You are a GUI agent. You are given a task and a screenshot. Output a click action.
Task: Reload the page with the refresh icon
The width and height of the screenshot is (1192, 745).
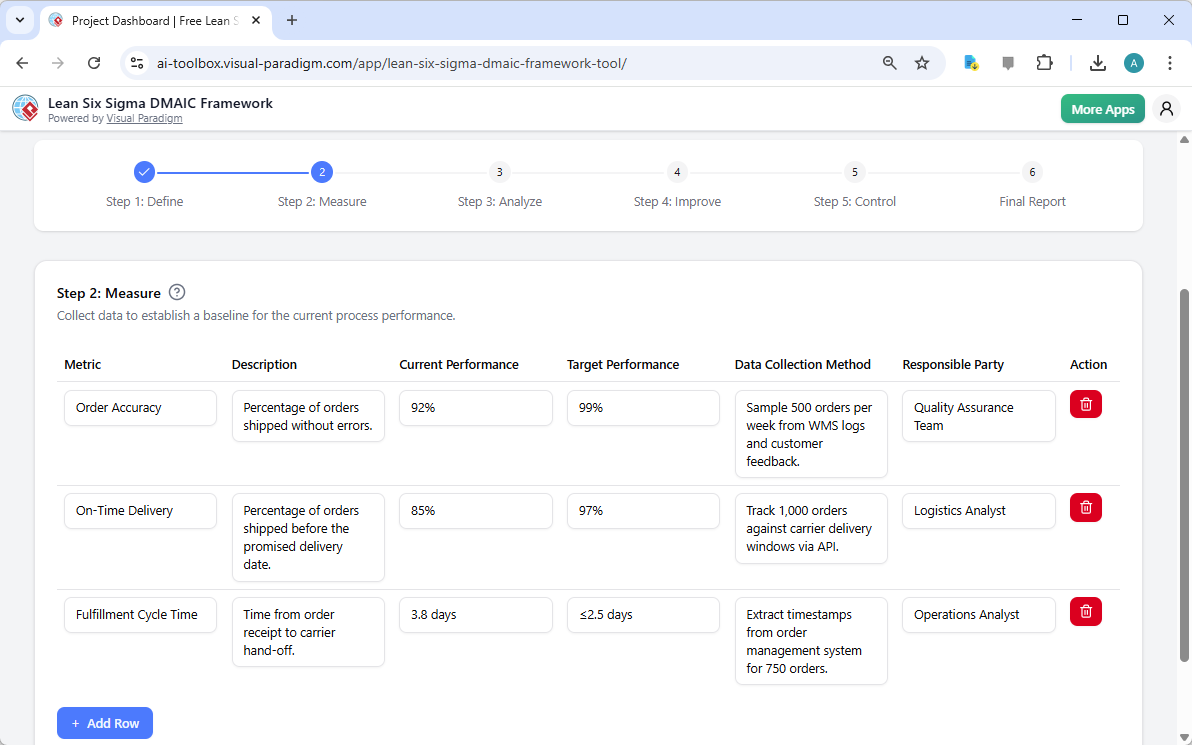coord(94,62)
